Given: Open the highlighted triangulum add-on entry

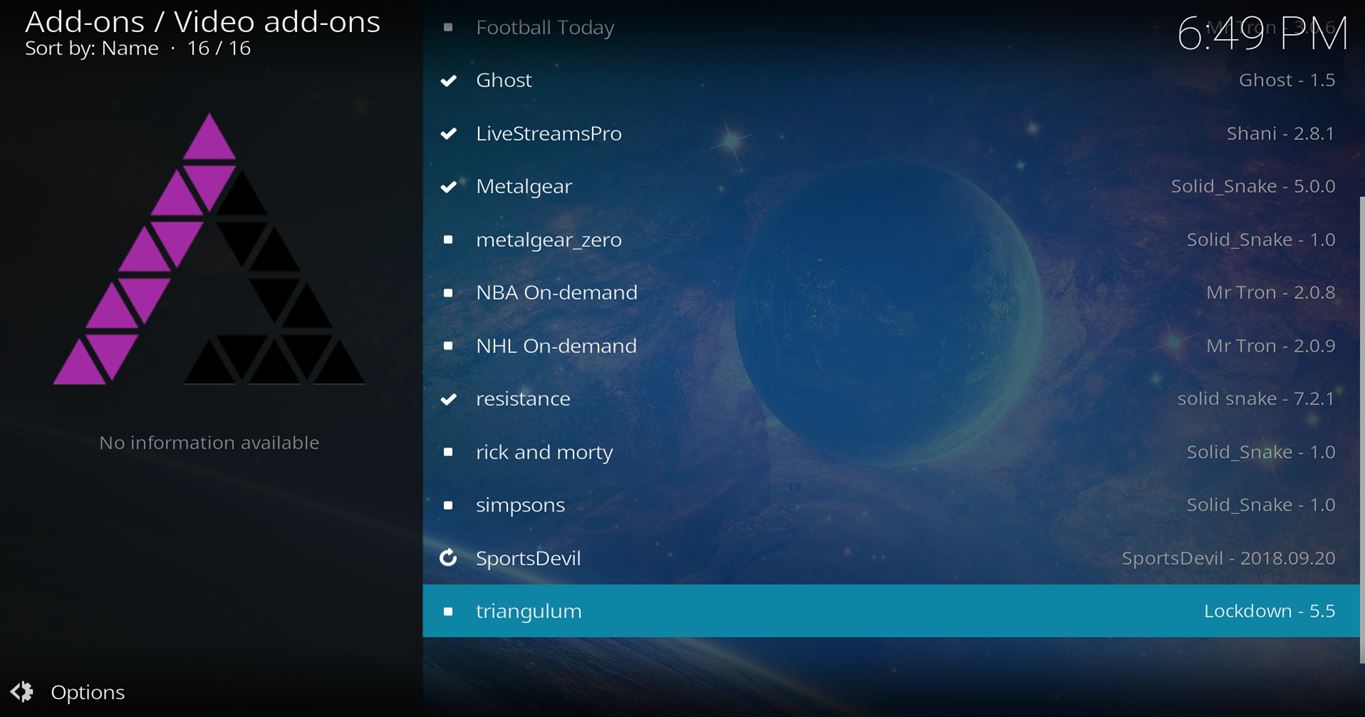Looking at the screenshot, I should pyautogui.click(x=528, y=611).
